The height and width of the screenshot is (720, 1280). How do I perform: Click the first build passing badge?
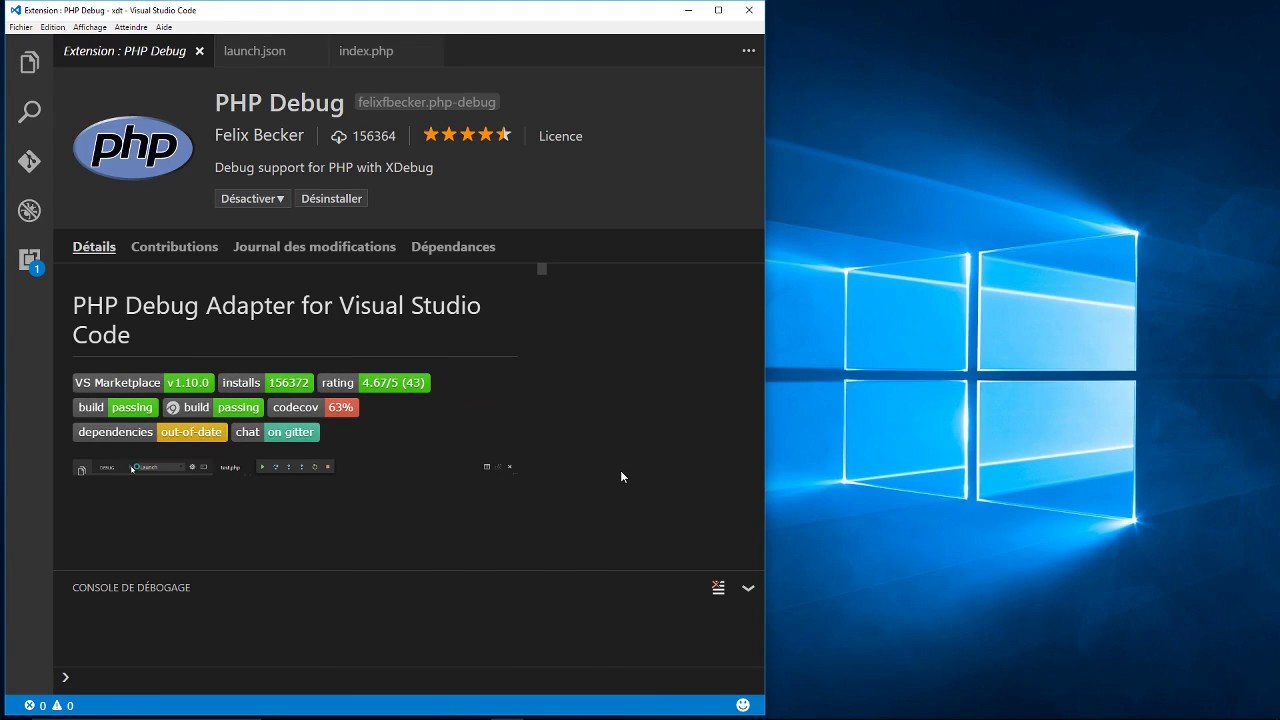(116, 408)
